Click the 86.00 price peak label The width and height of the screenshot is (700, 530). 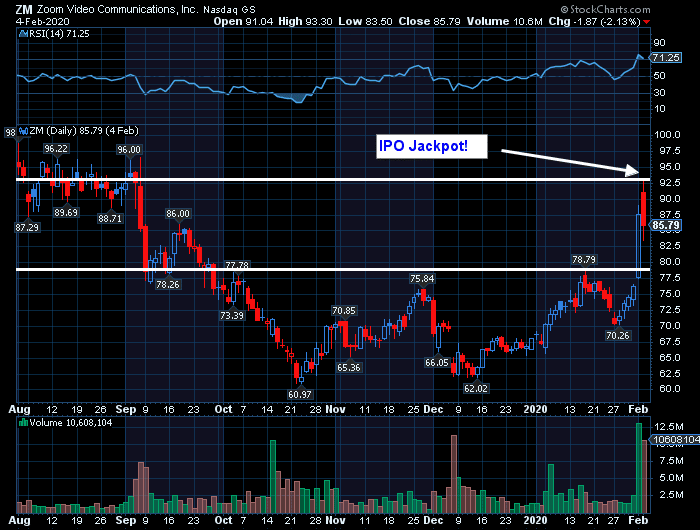click(x=178, y=213)
